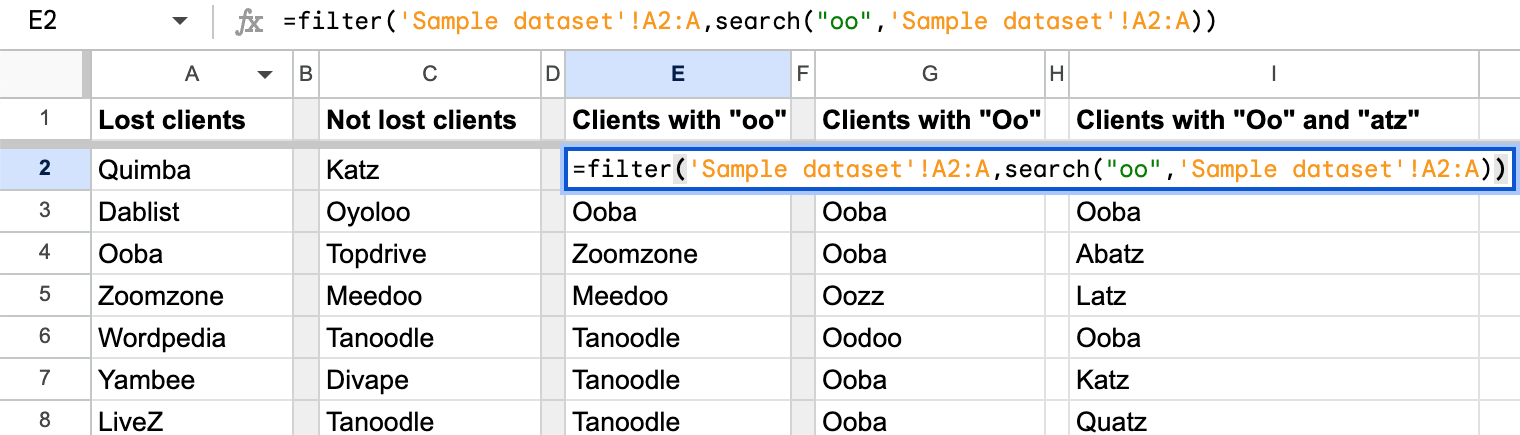Select cell containing Quimba

pos(193,169)
